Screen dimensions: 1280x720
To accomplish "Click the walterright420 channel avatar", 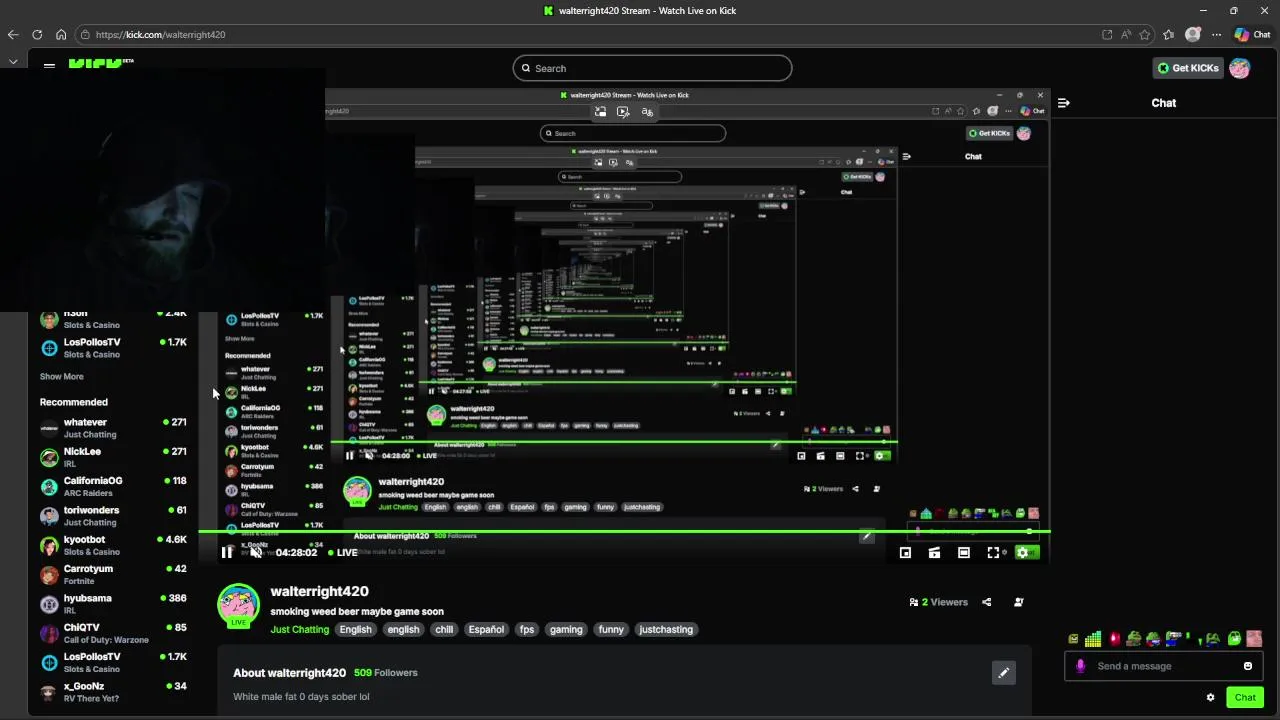I will (238, 606).
